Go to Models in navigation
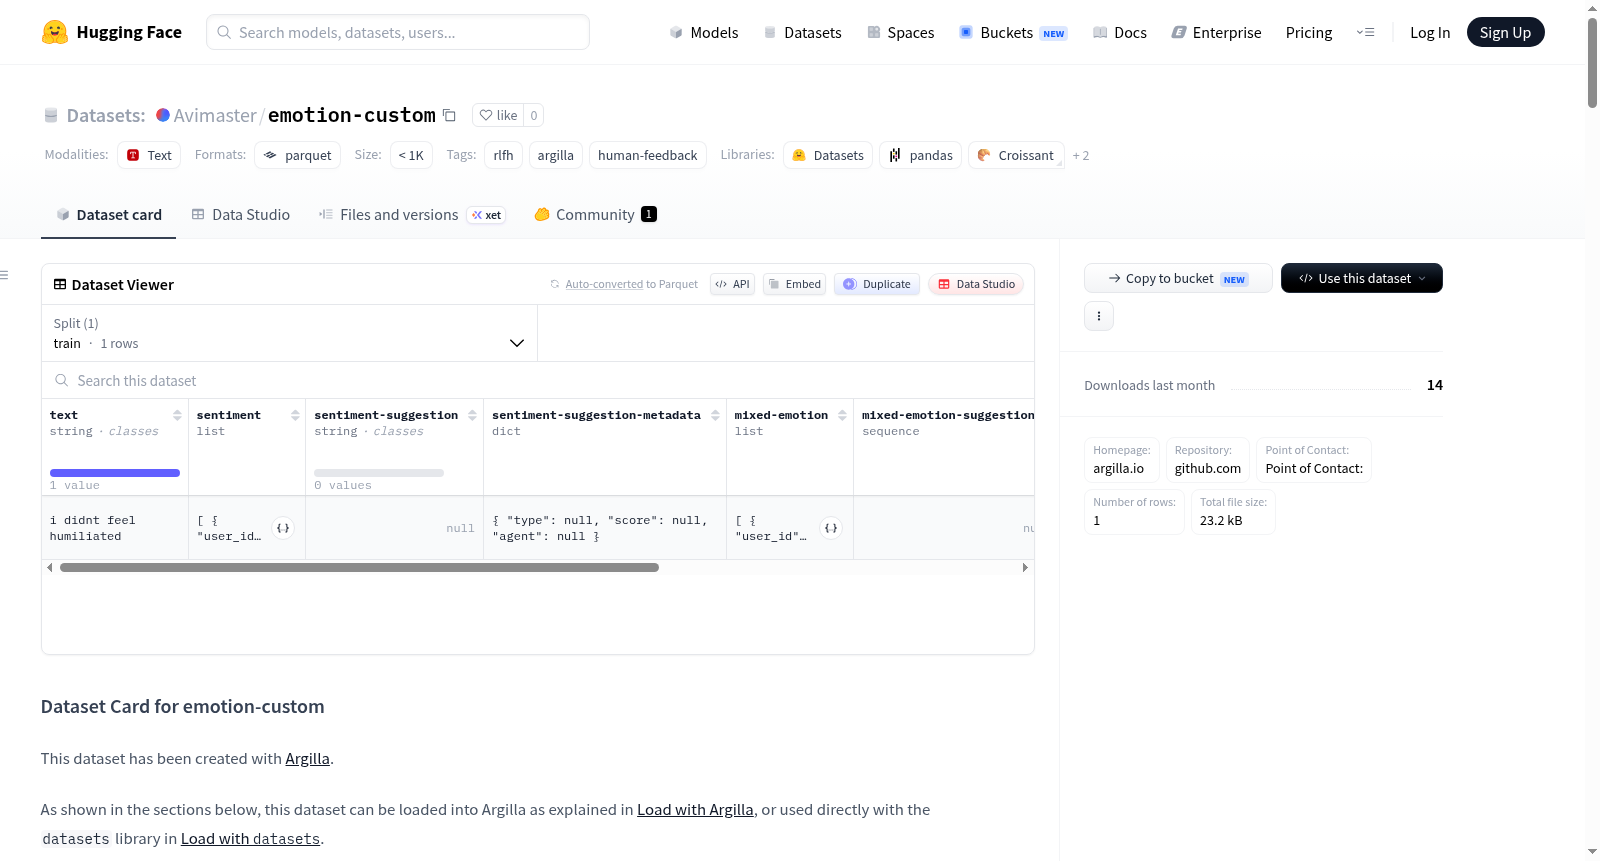This screenshot has width=1600, height=861. point(704,33)
